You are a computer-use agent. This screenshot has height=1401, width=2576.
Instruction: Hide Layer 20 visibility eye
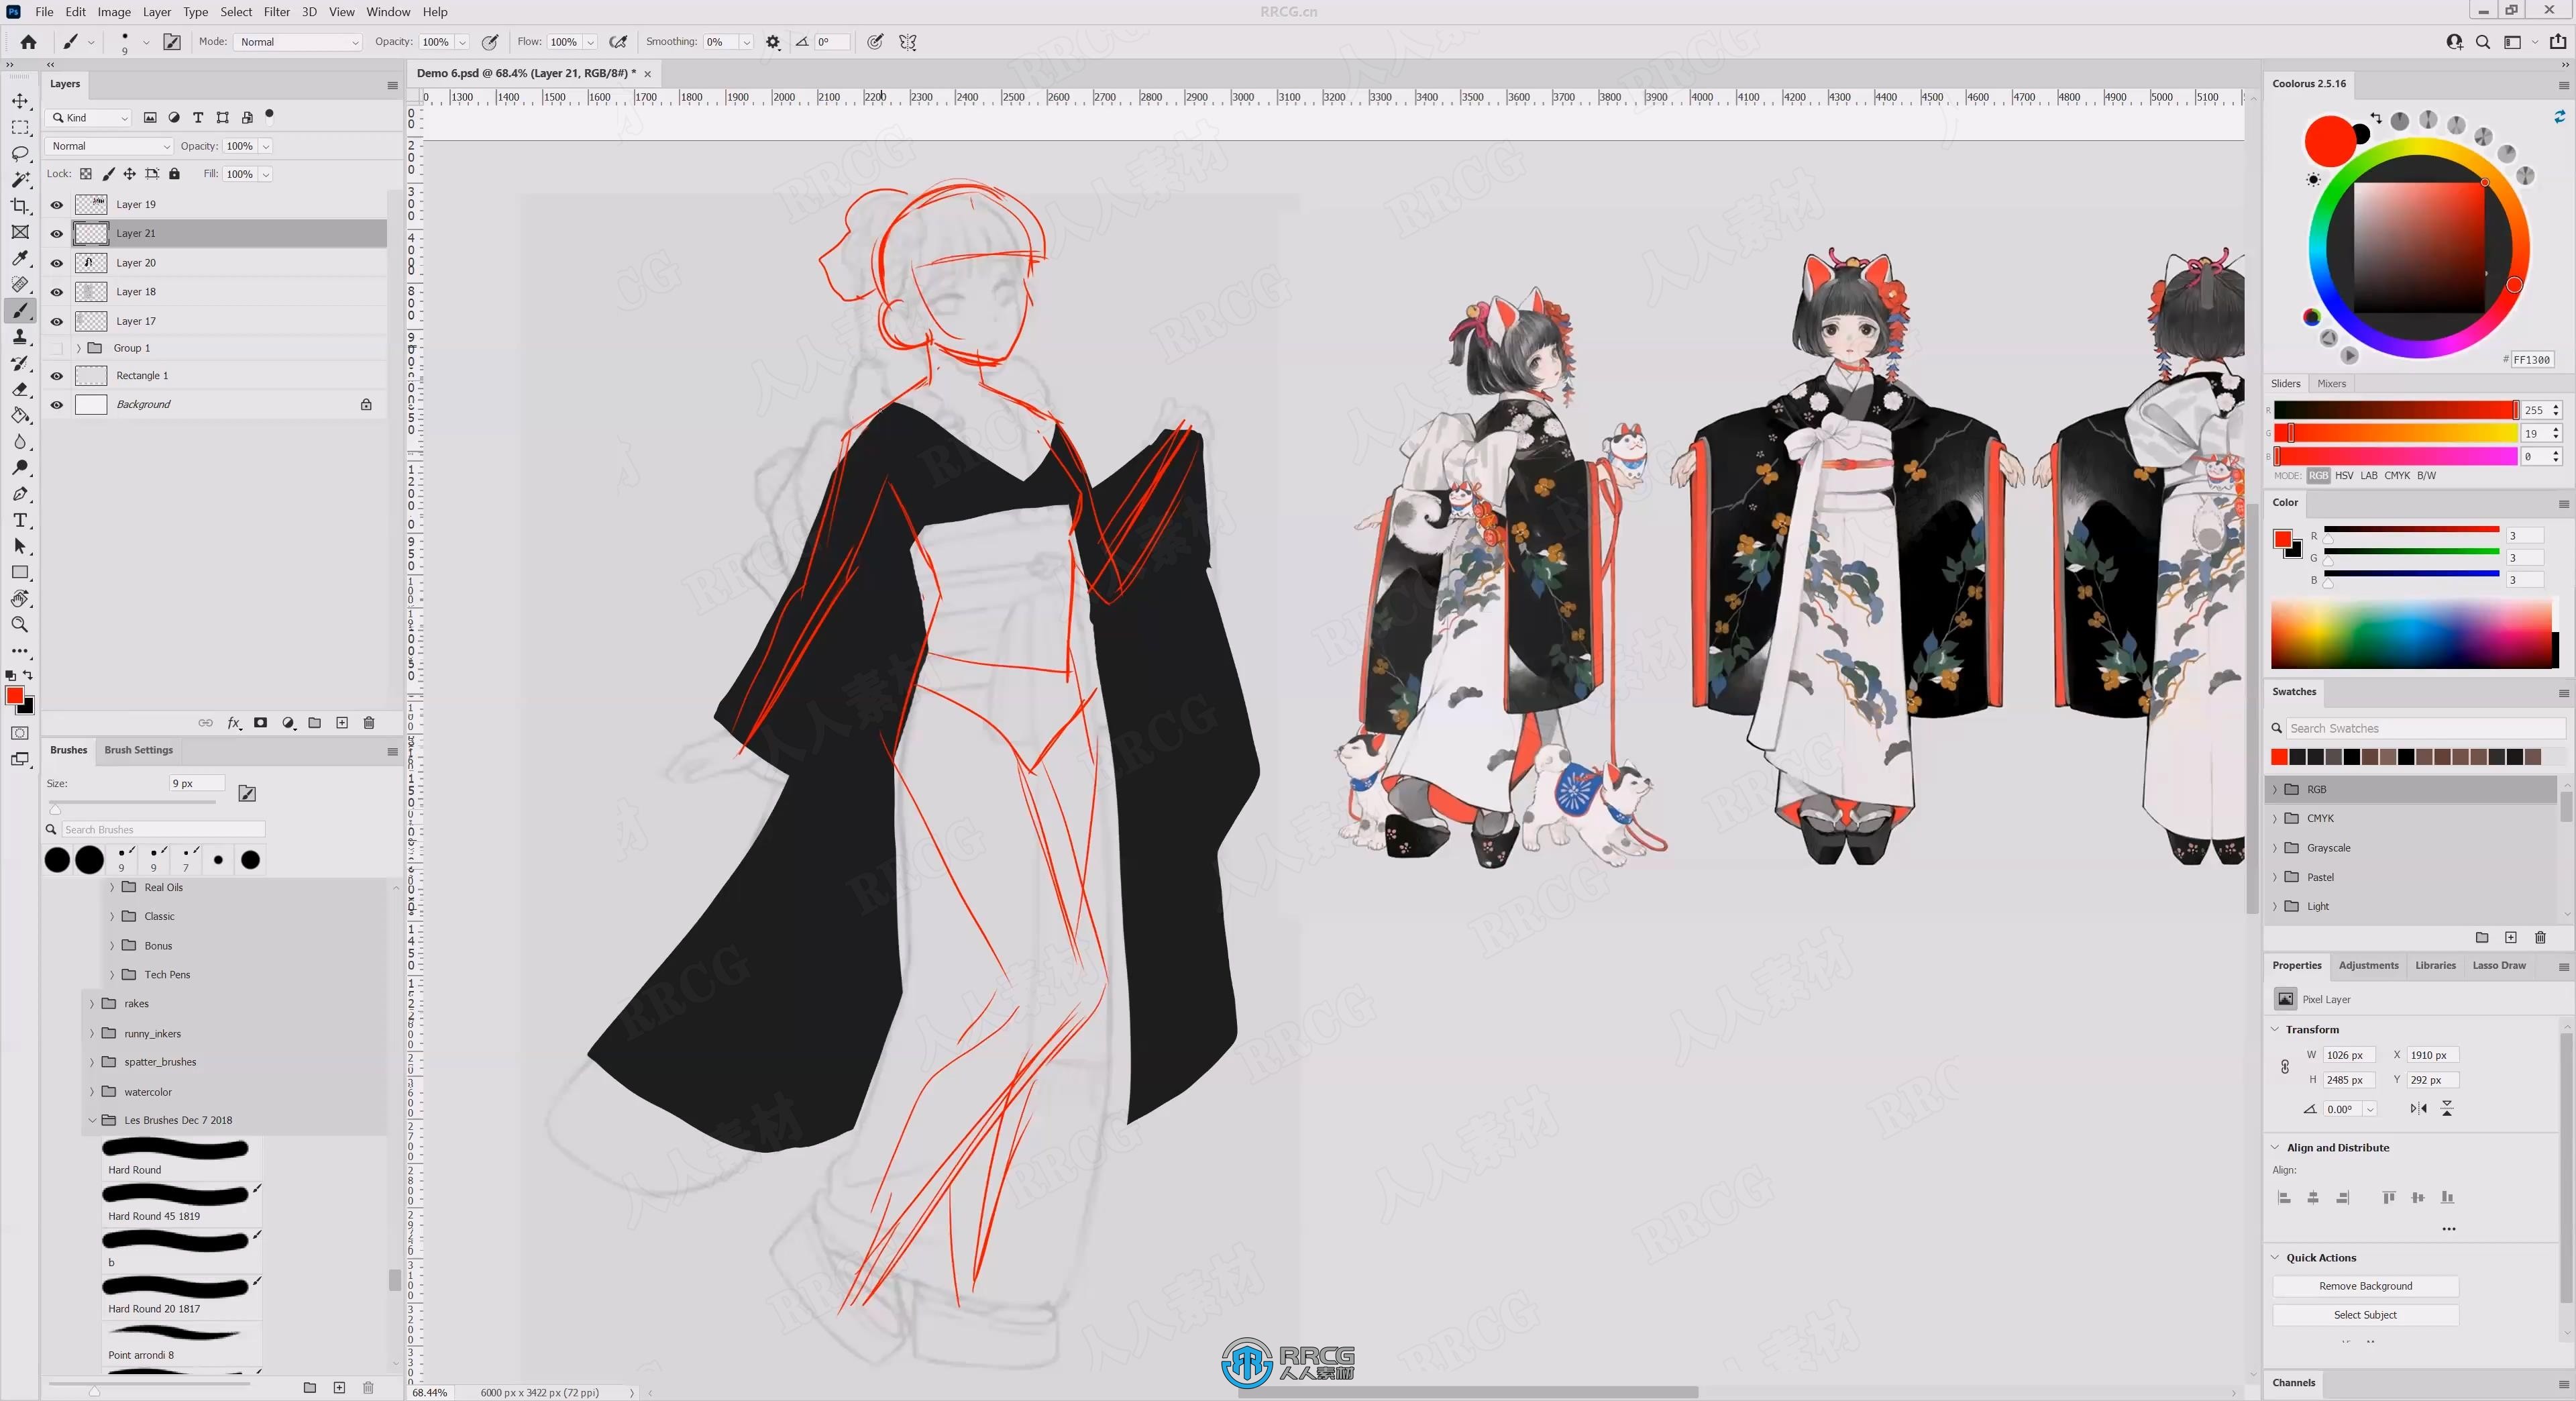[57, 263]
